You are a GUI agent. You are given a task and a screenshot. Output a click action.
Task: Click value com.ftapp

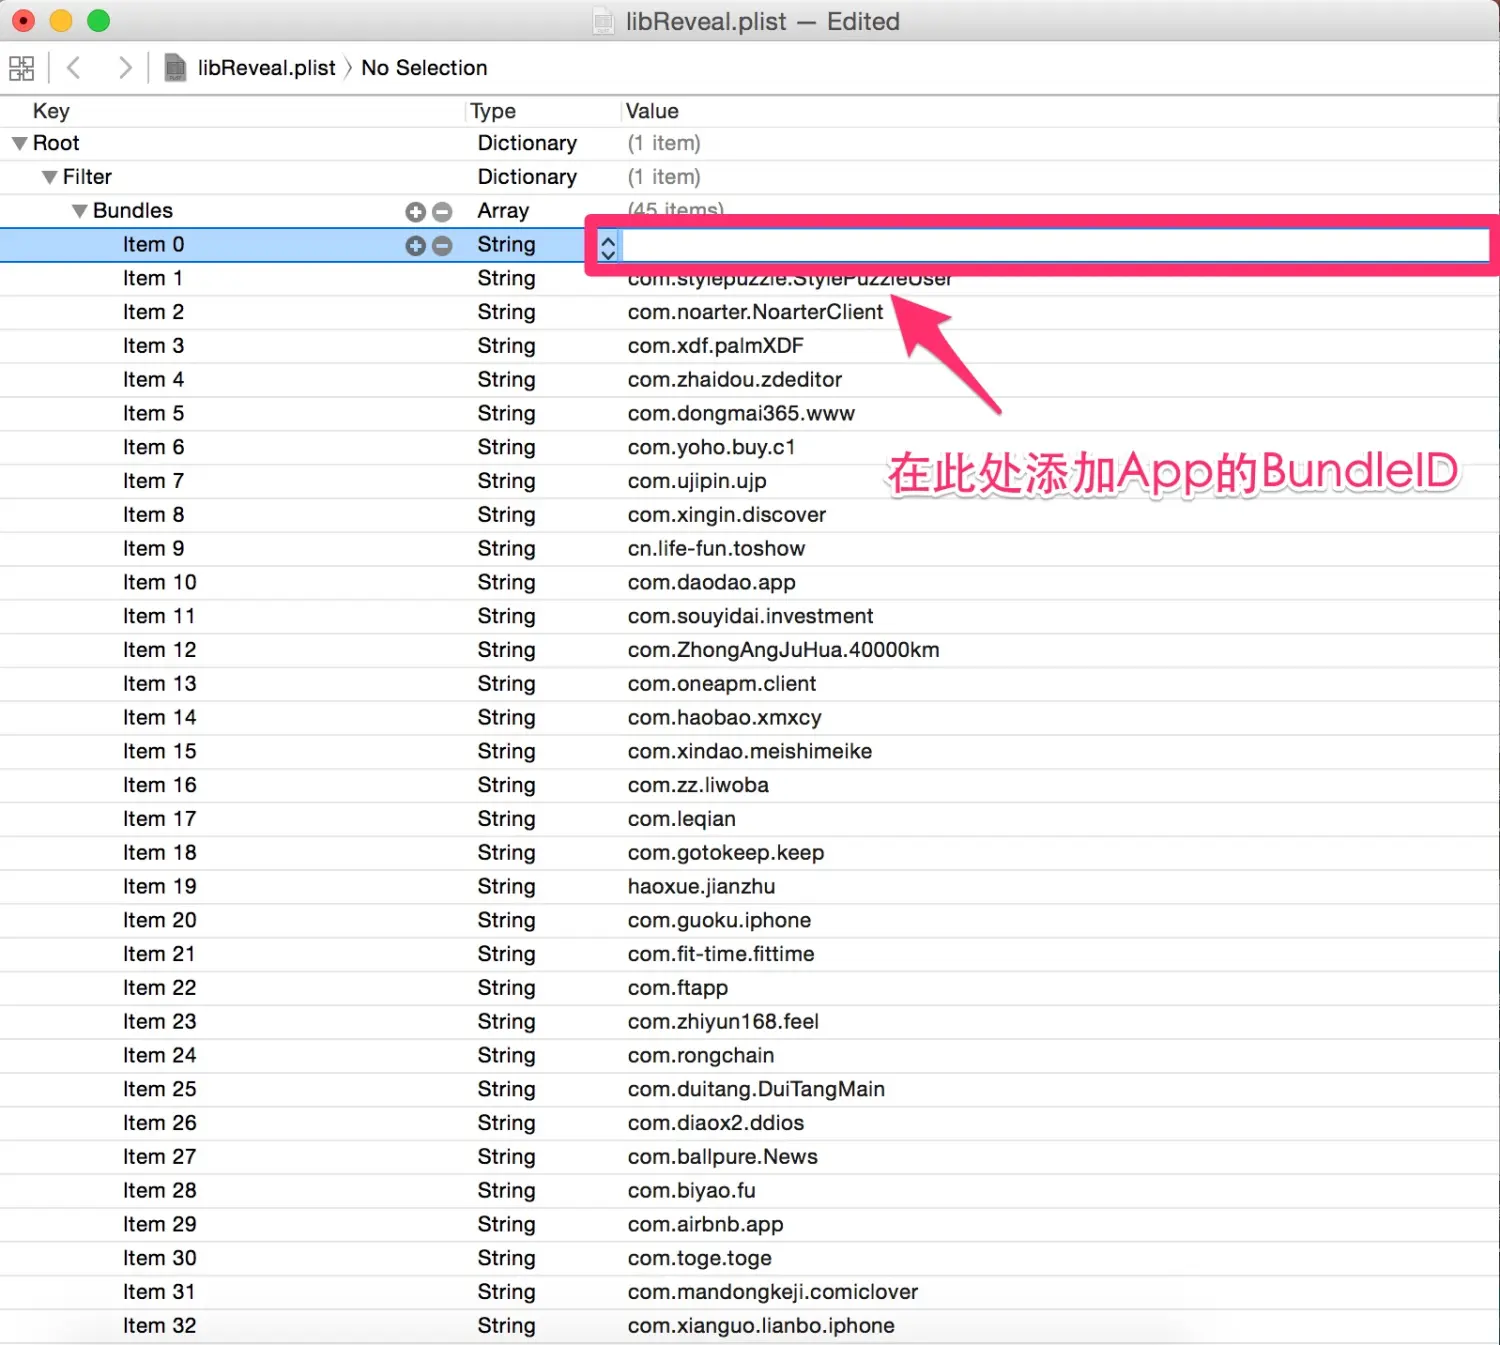(x=678, y=988)
